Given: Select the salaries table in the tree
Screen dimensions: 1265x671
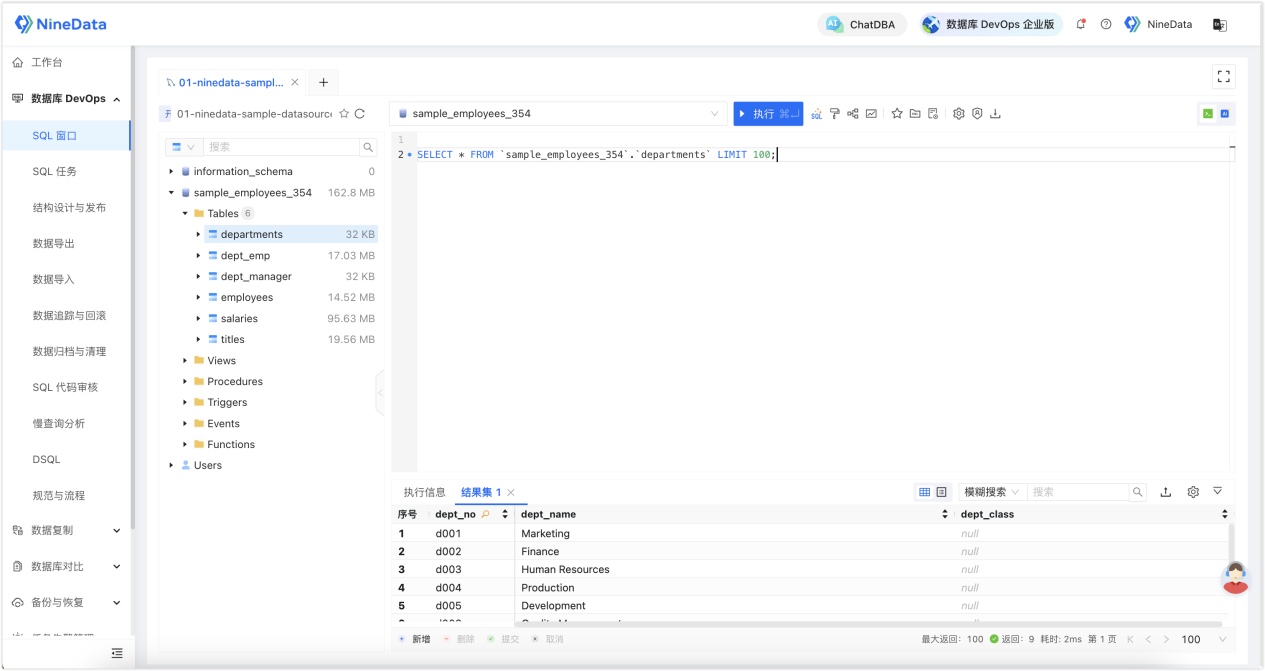Looking at the screenshot, I should coord(239,319).
